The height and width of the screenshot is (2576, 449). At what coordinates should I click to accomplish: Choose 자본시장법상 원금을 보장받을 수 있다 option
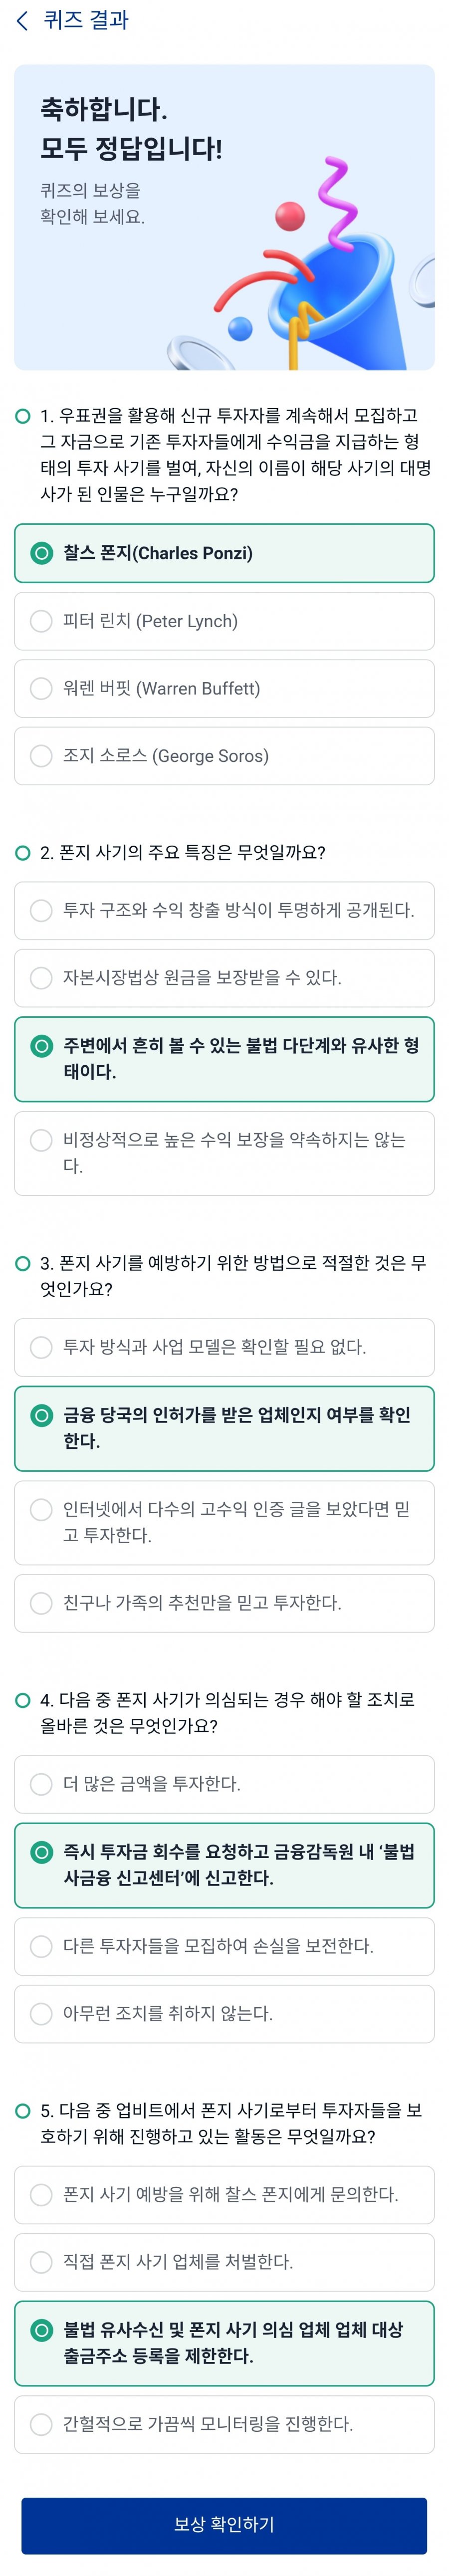(224, 978)
